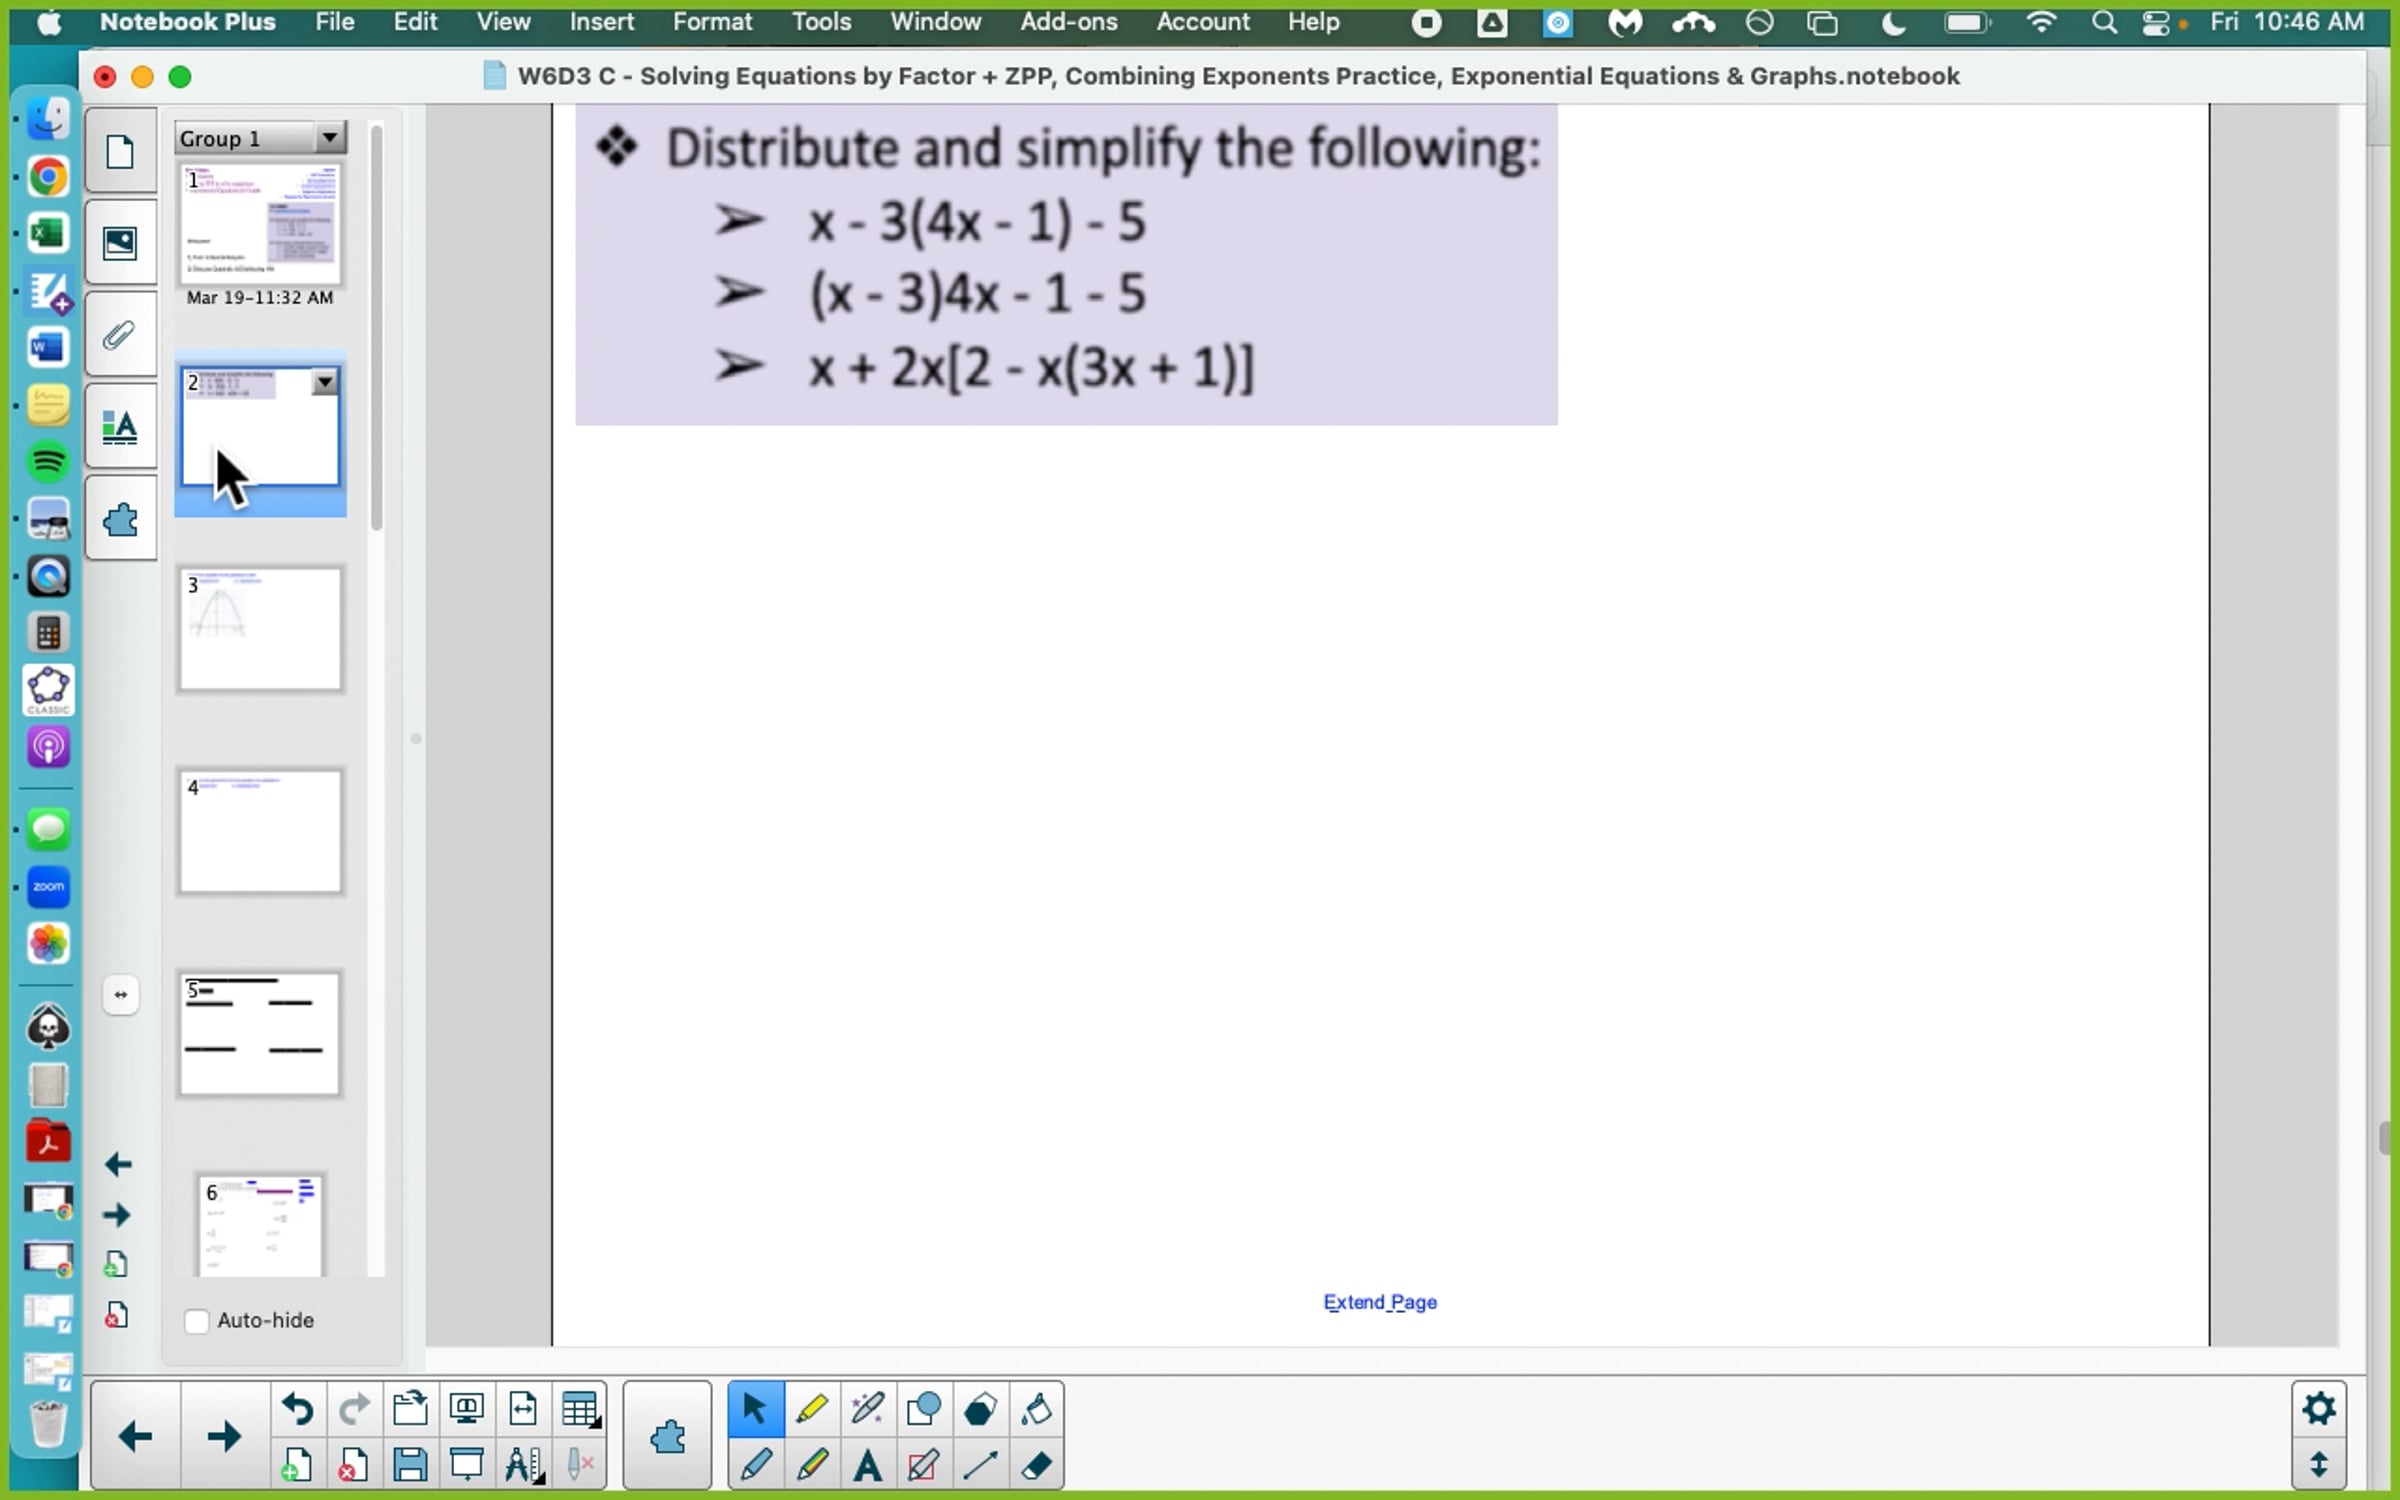
Task: Toggle toolbar position with up-down arrow
Action: 2319,1466
